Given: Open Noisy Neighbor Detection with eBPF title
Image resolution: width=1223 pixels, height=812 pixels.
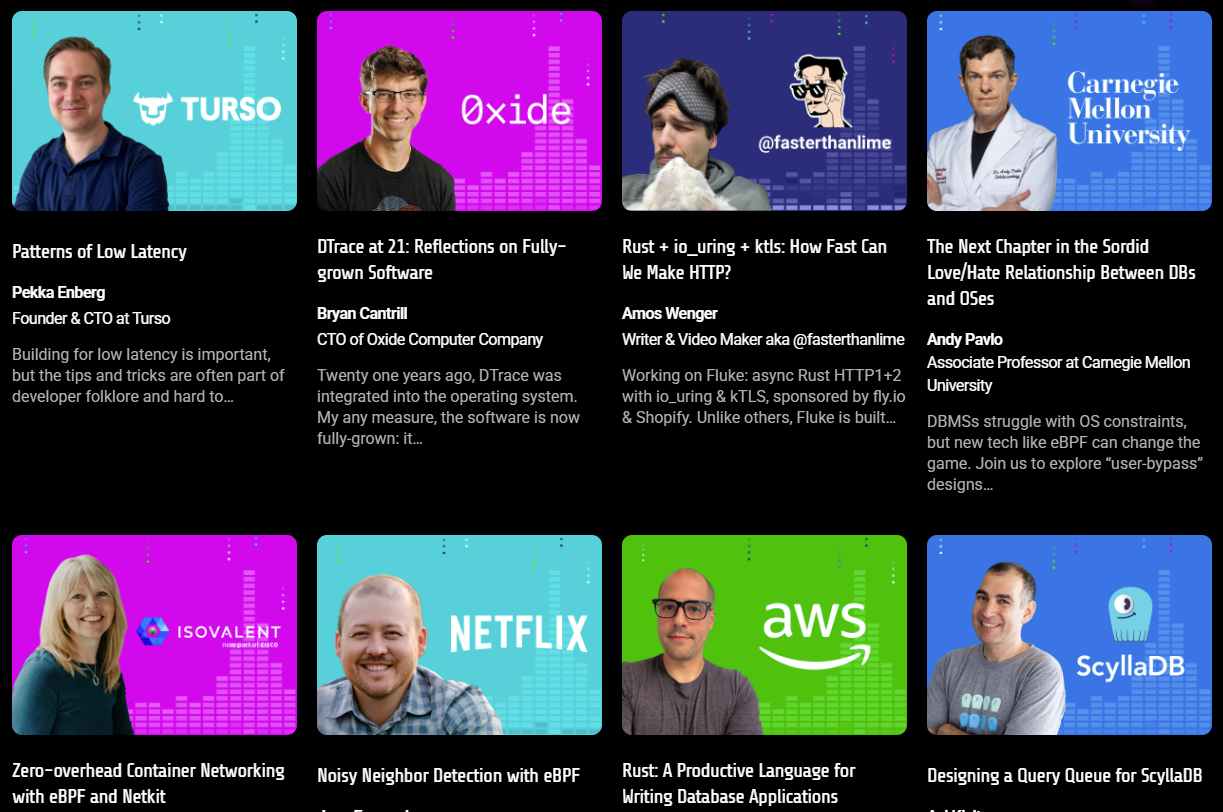Looking at the screenshot, I should pos(448,776).
